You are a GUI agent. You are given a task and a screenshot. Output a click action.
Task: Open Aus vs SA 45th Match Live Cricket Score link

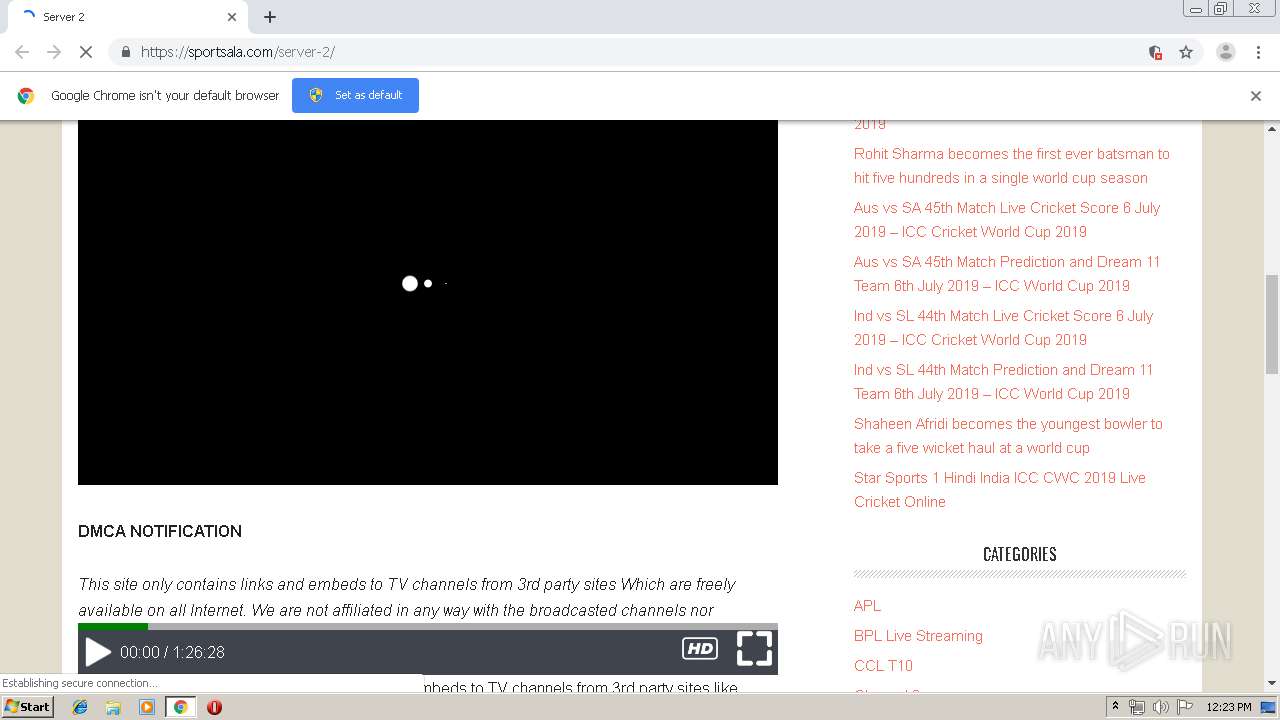[1007, 220]
